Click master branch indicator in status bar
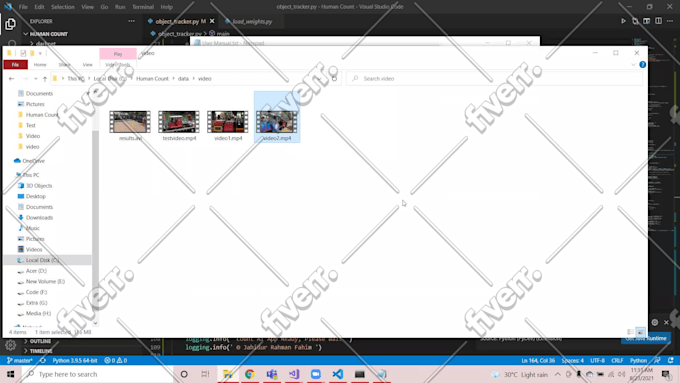Viewport: 680px width, 383px height. (x=20, y=360)
